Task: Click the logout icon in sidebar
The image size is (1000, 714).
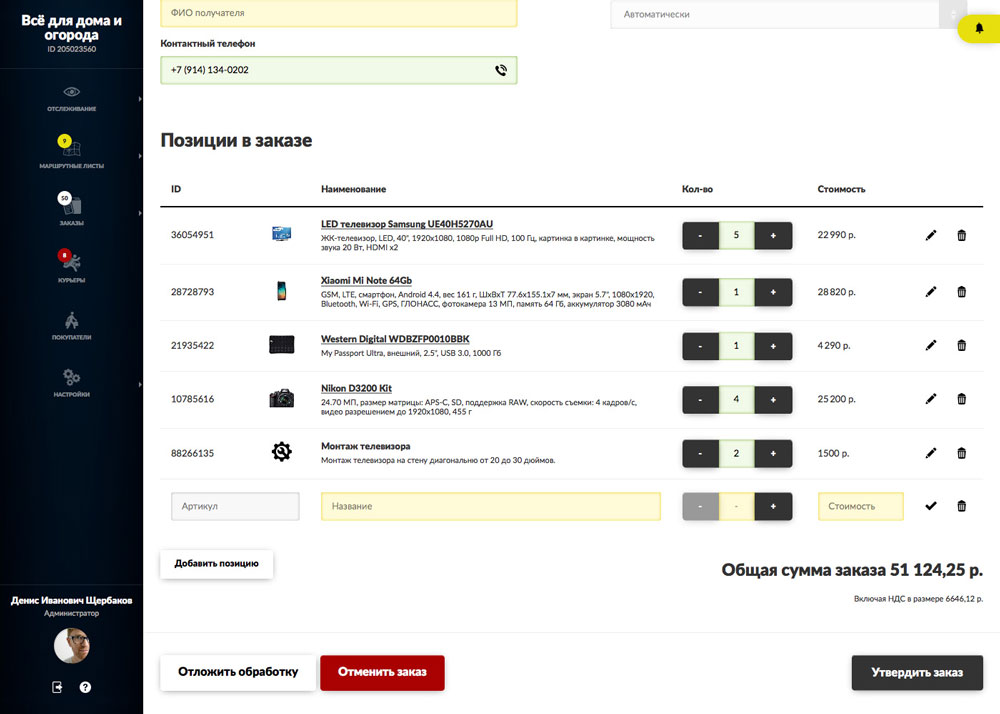Action: 57,687
